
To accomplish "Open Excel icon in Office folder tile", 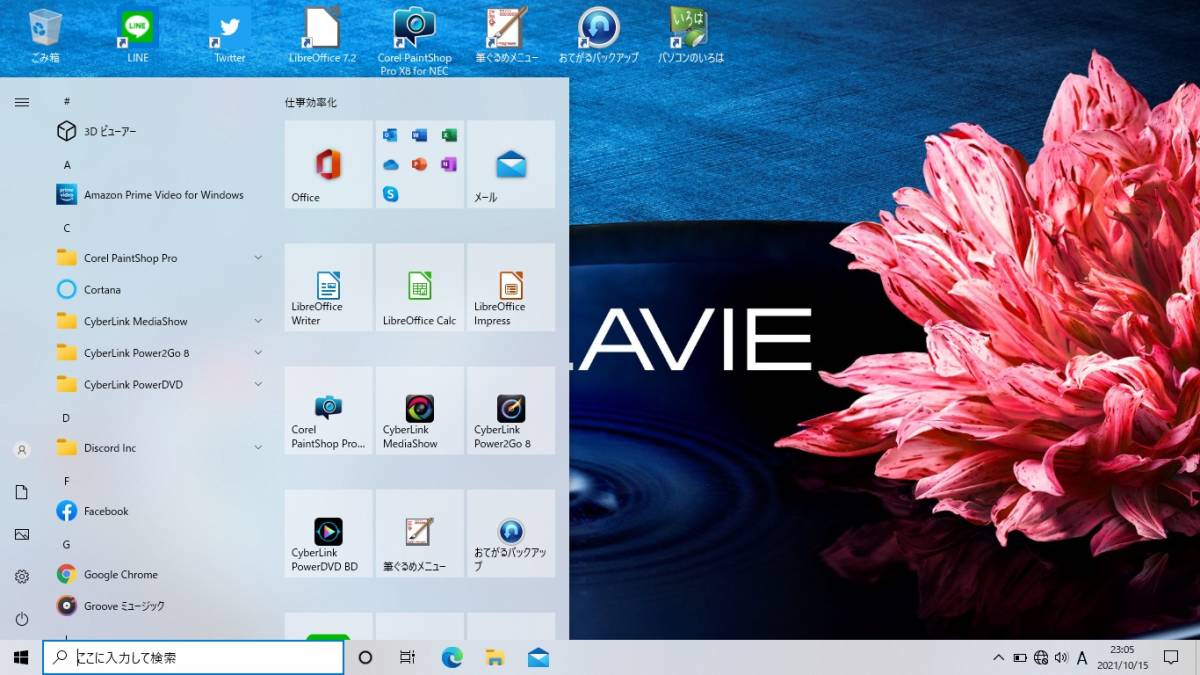I will coord(449,135).
